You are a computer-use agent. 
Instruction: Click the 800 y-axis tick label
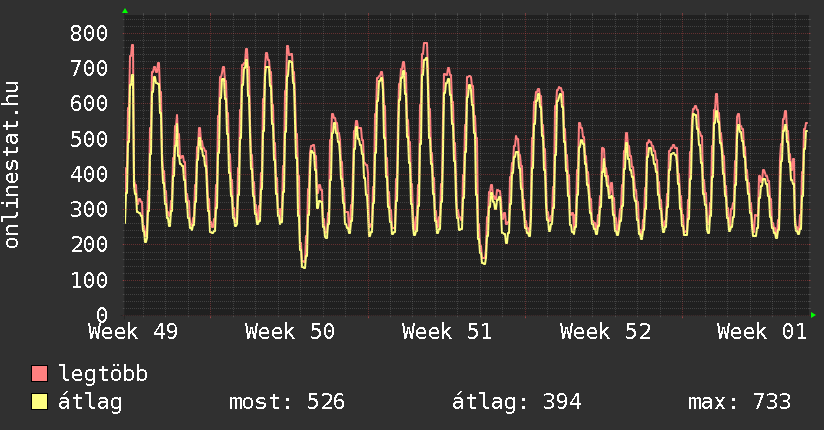click(x=88, y=33)
